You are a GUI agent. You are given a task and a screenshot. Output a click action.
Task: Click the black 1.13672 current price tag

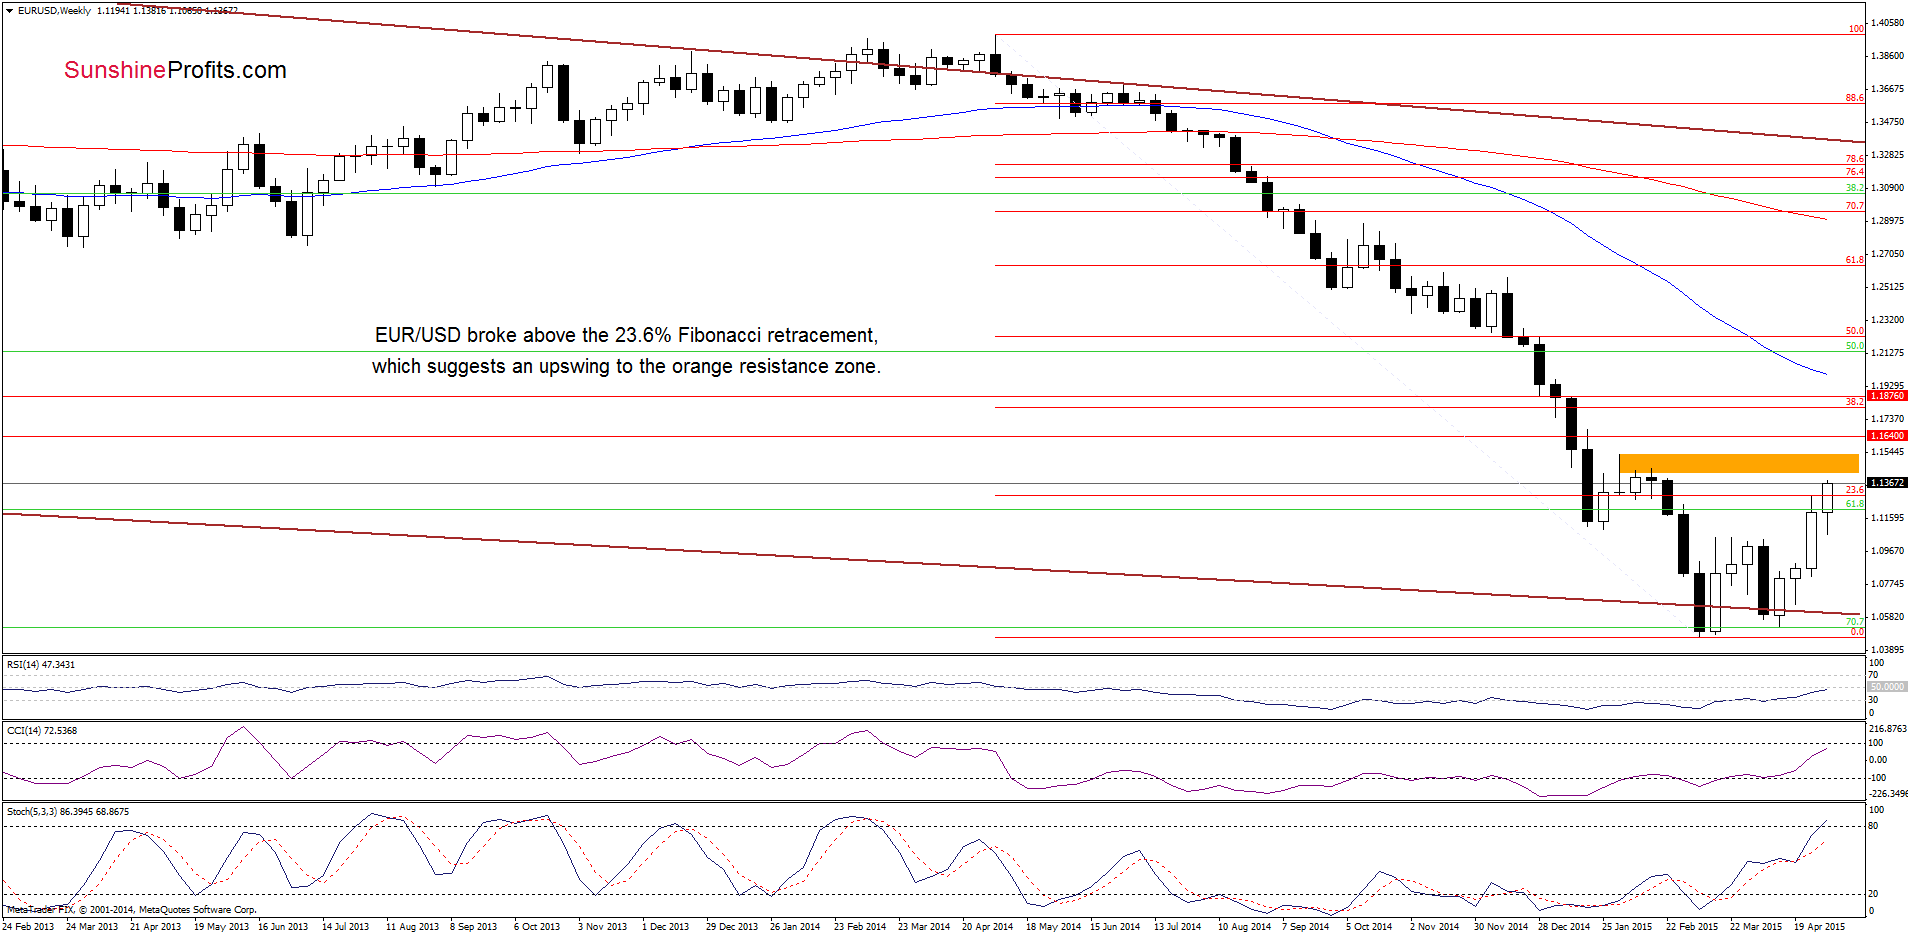[1887, 483]
